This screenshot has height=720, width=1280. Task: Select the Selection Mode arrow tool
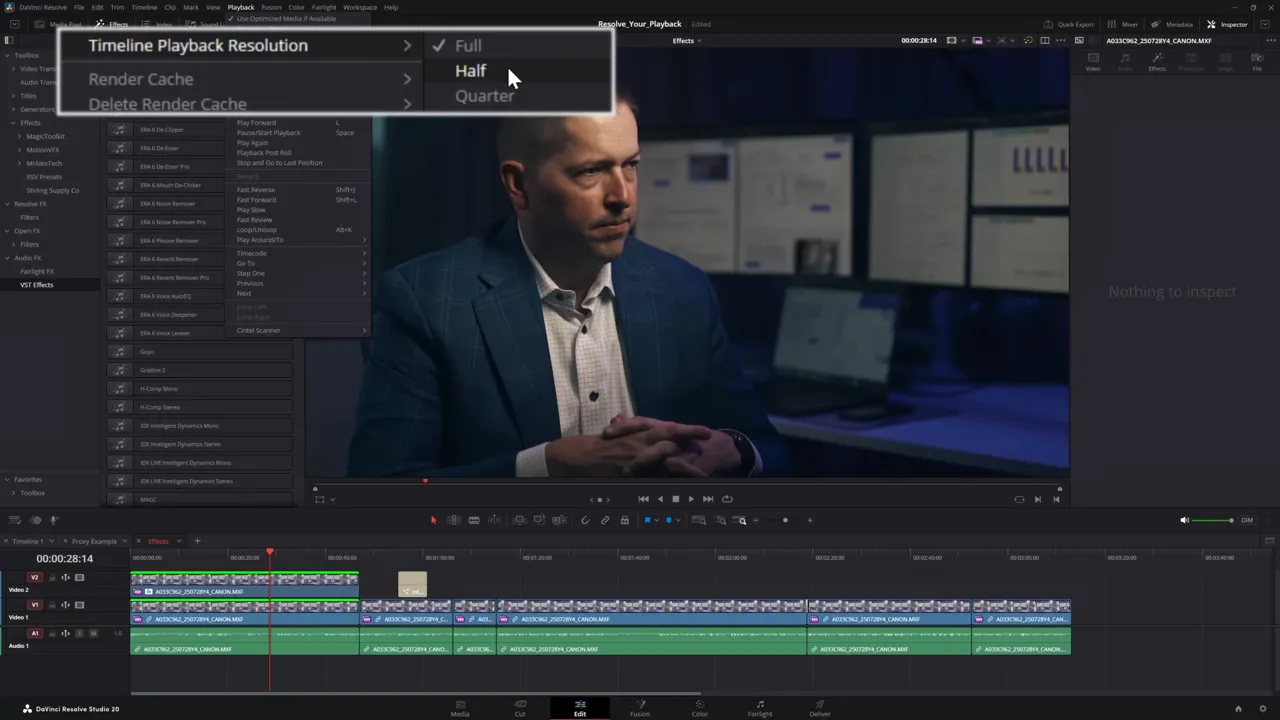point(433,520)
